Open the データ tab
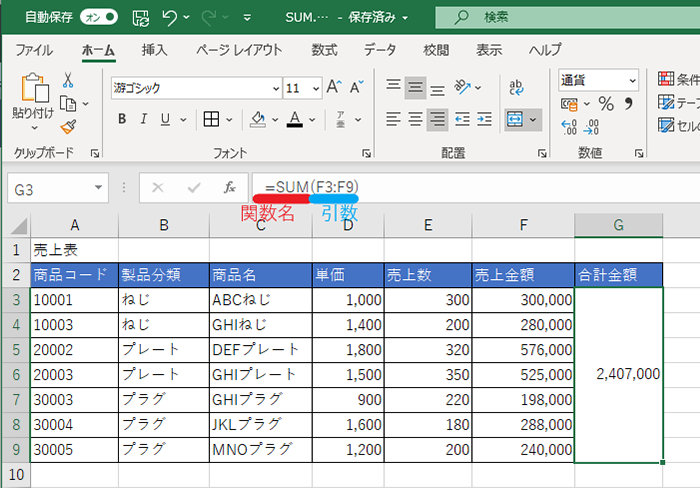700x488 pixels. [x=380, y=50]
